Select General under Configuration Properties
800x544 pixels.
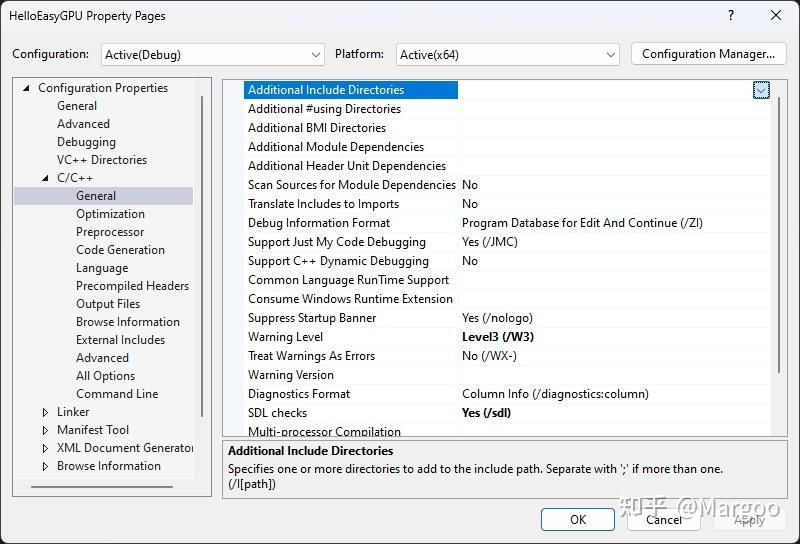77,106
